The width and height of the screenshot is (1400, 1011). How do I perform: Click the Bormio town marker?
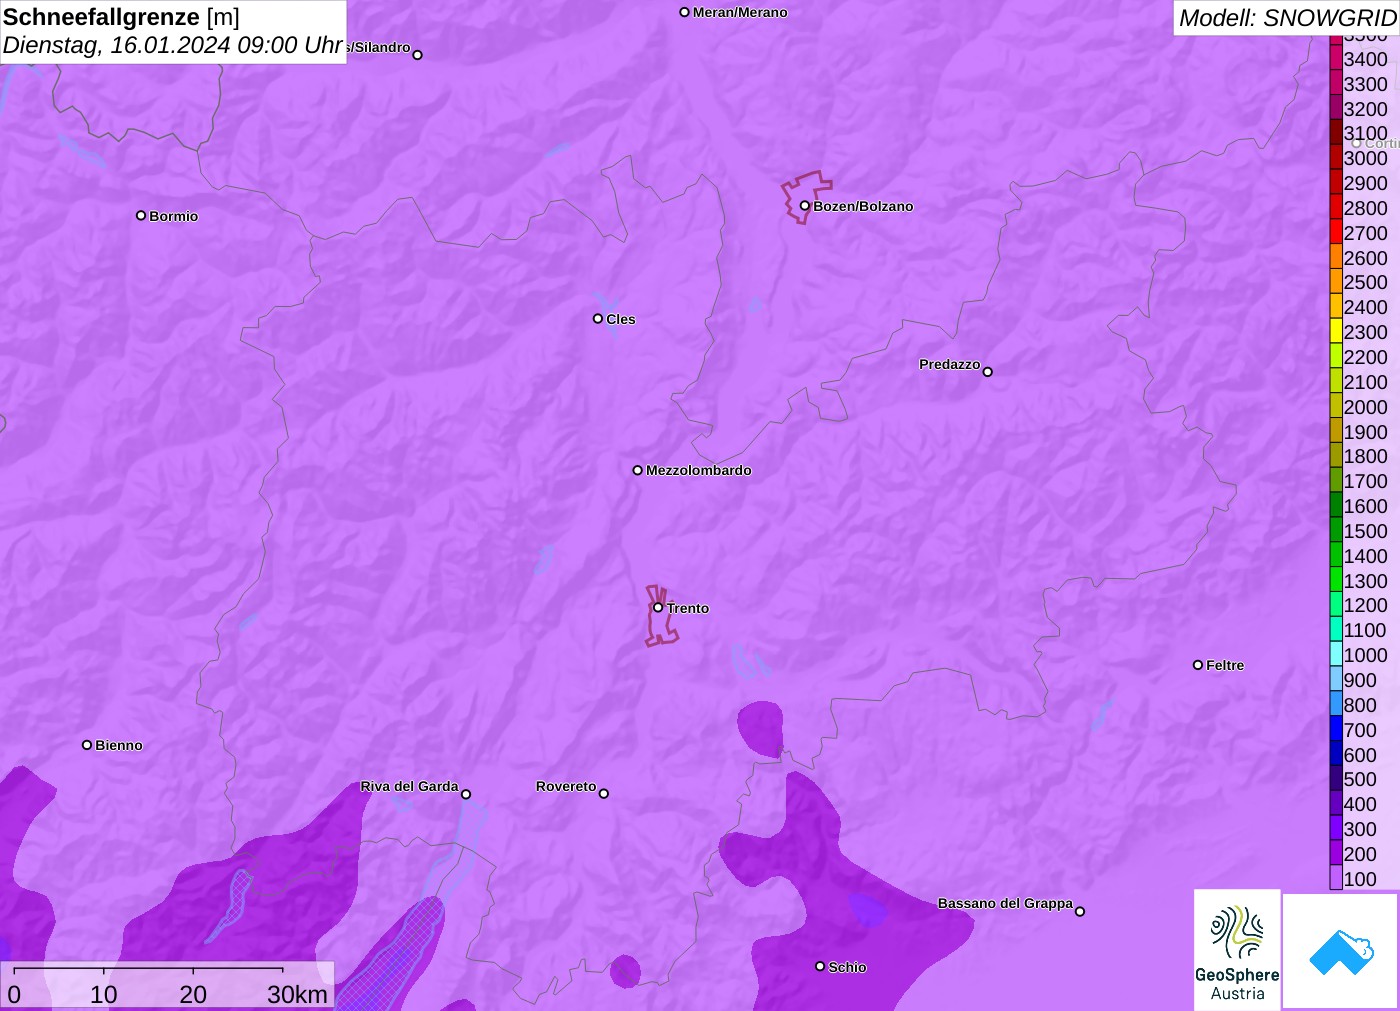click(x=141, y=215)
